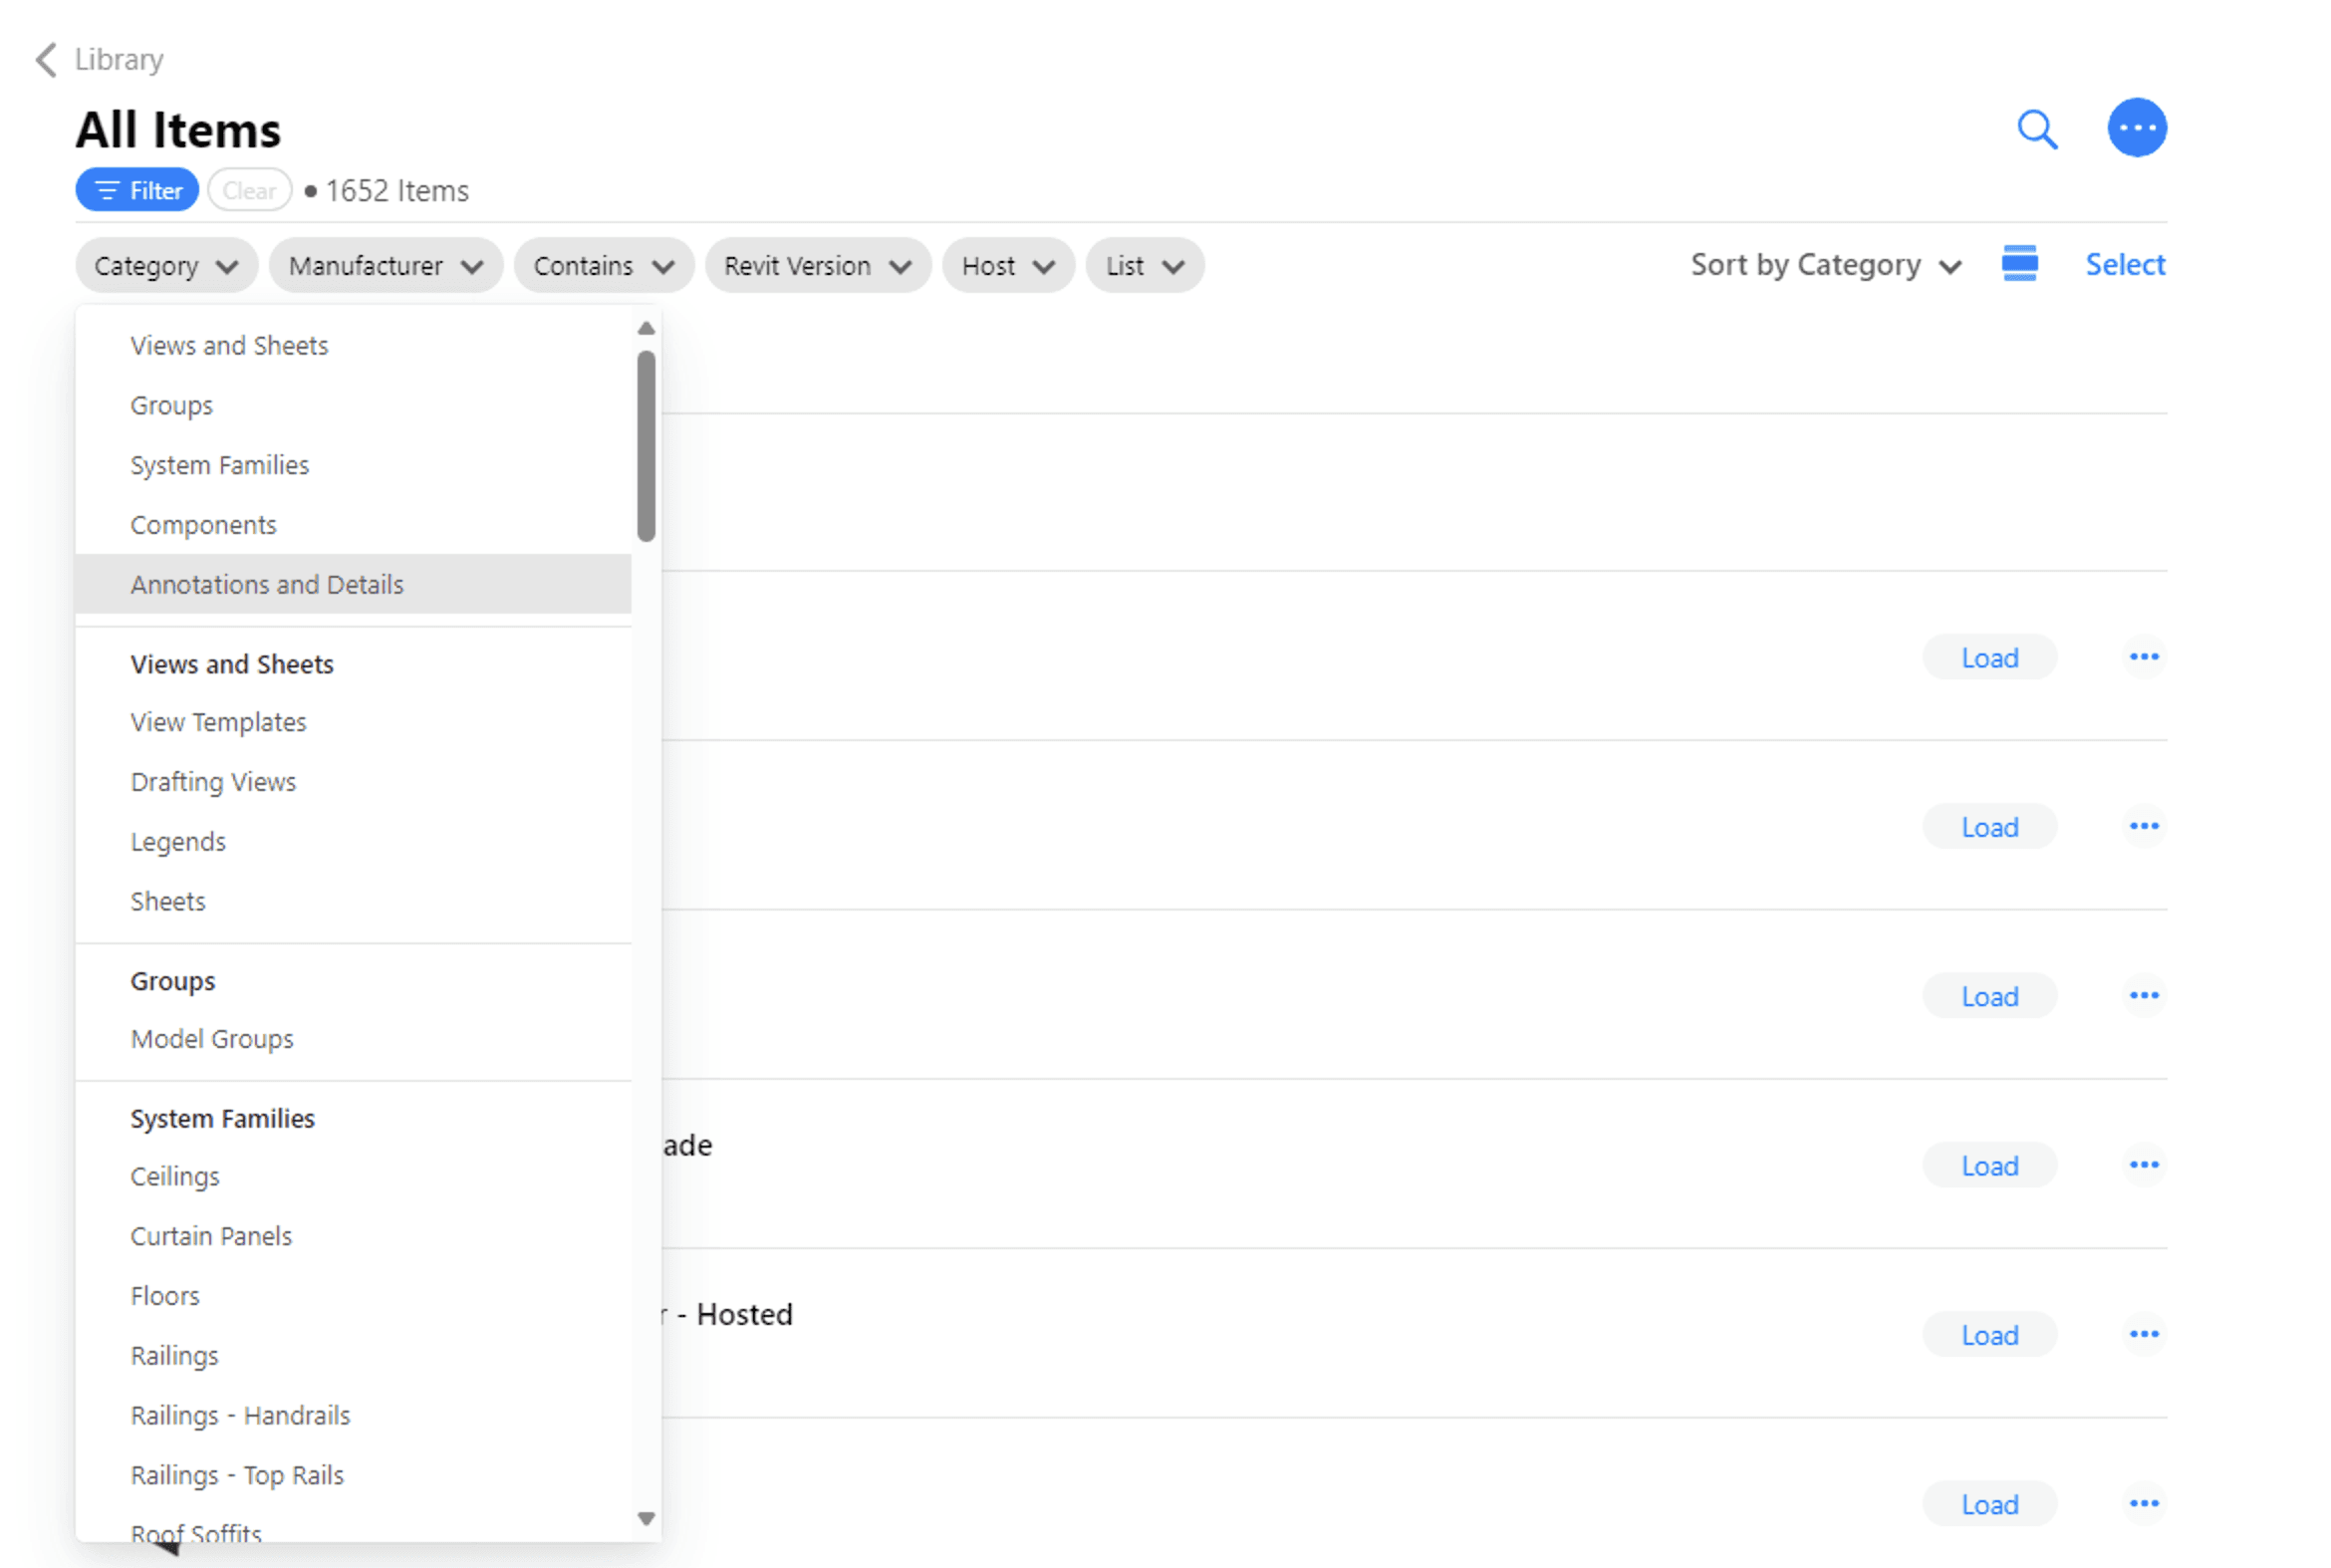Click the category list scrollbar thumb
Viewport: 2331px width, 1568px height.
(646, 445)
